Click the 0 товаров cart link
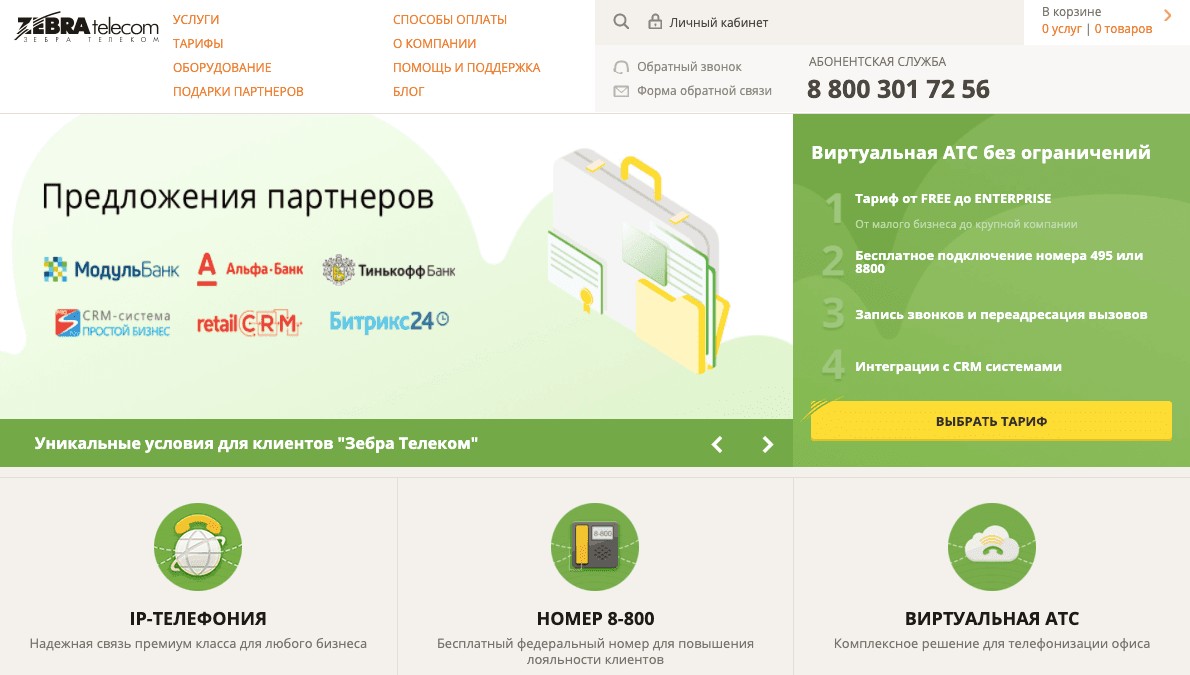The image size is (1190, 675). [x=1123, y=29]
